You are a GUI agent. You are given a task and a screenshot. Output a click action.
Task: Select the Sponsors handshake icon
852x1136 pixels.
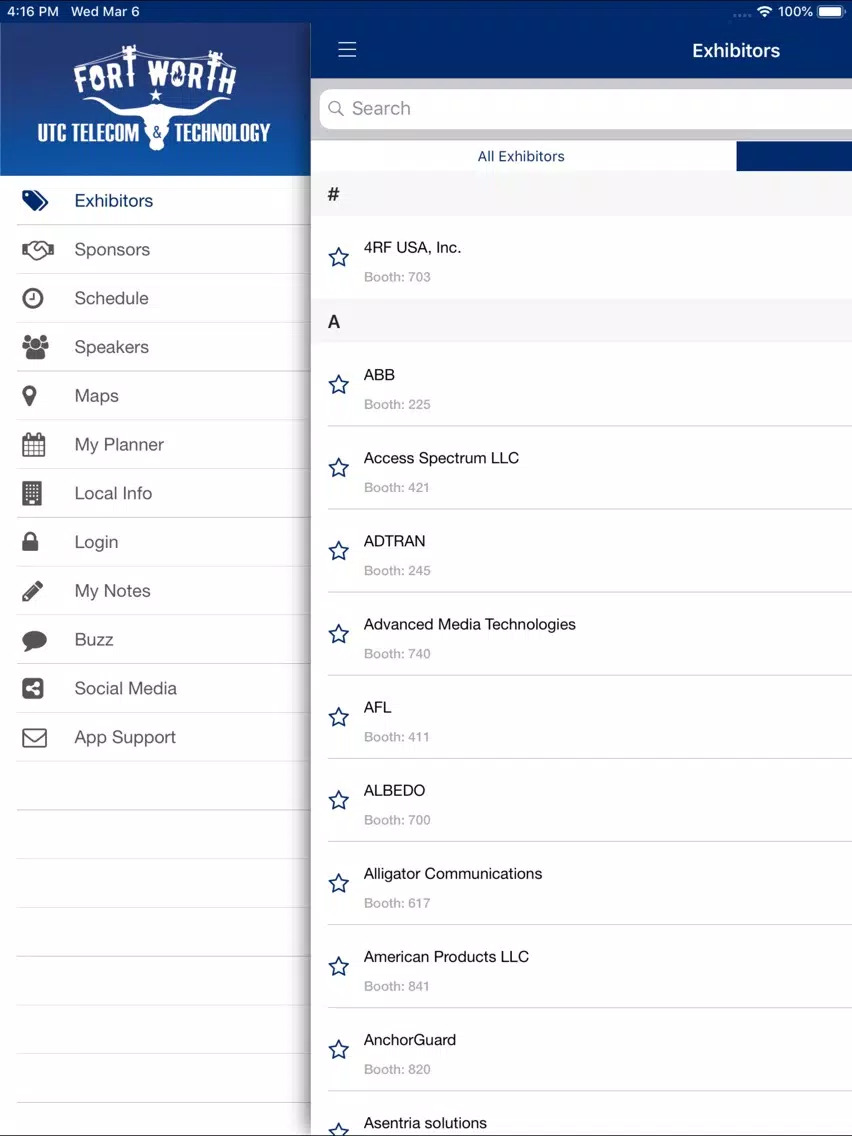[38, 250]
